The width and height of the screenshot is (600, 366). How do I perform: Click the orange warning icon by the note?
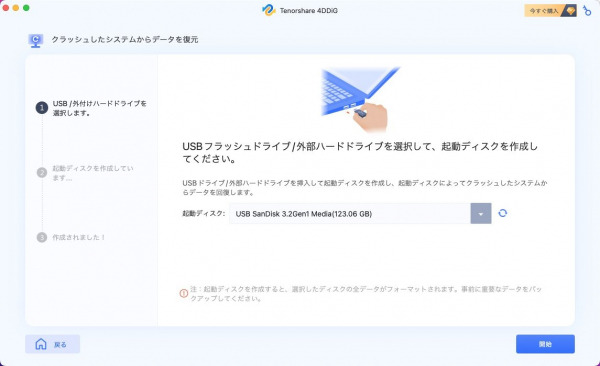pyautogui.click(x=184, y=293)
